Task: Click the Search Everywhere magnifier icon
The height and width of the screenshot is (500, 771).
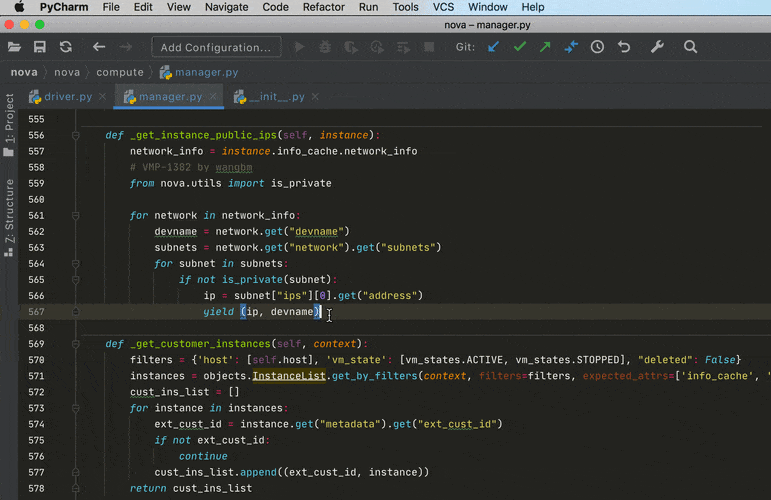Action: click(x=691, y=47)
